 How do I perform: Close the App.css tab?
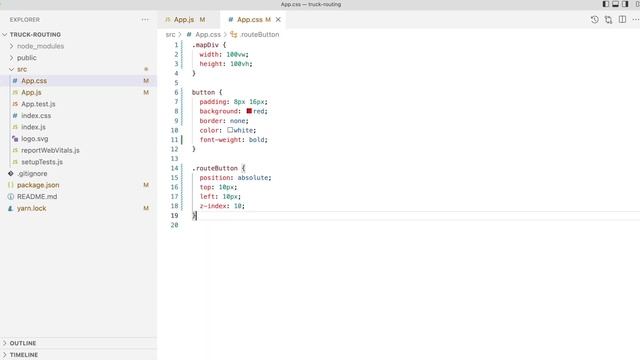tap(278, 20)
